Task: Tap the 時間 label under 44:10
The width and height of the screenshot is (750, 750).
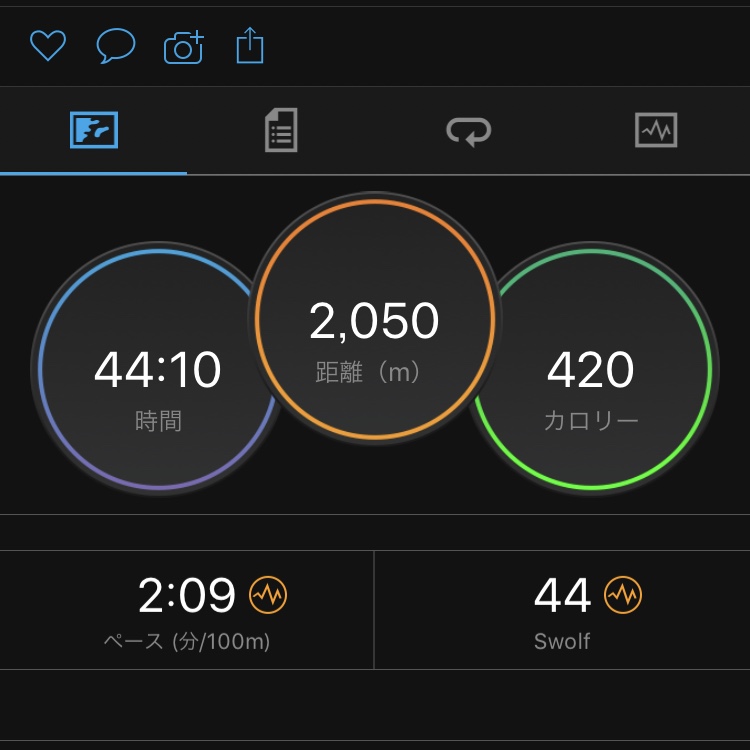Action: [158, 421]
